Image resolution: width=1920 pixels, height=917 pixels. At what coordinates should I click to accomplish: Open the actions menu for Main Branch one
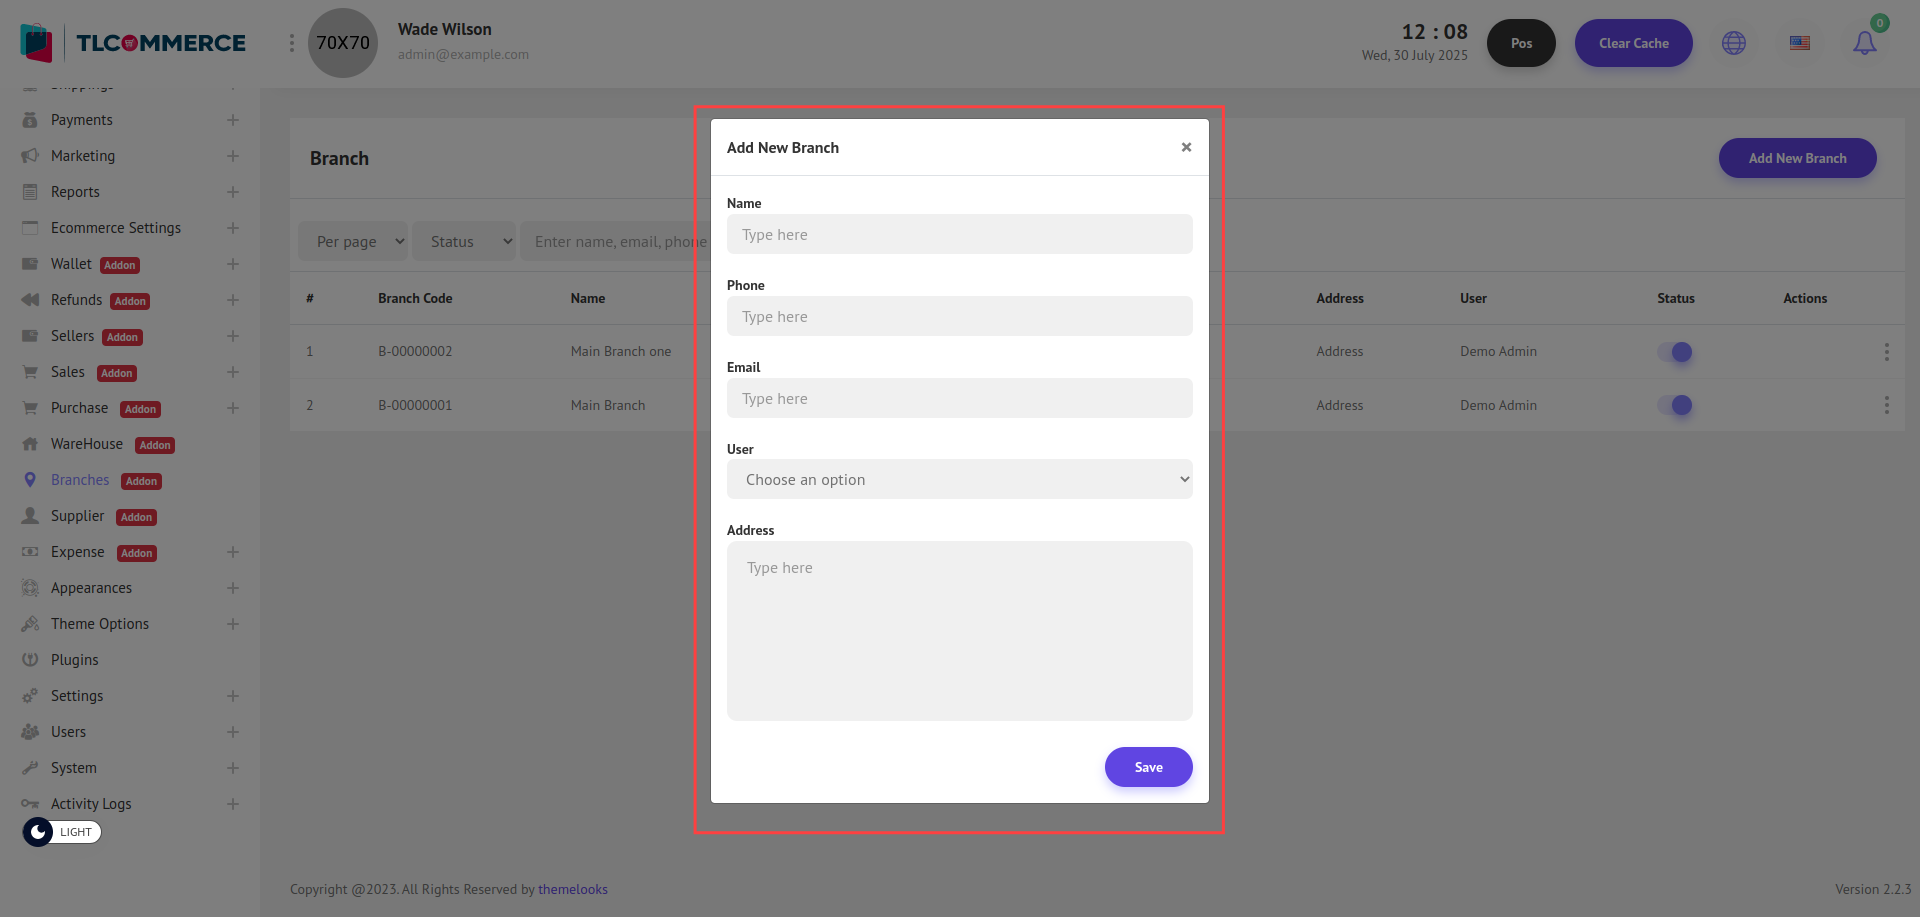tap(1886, 352)
